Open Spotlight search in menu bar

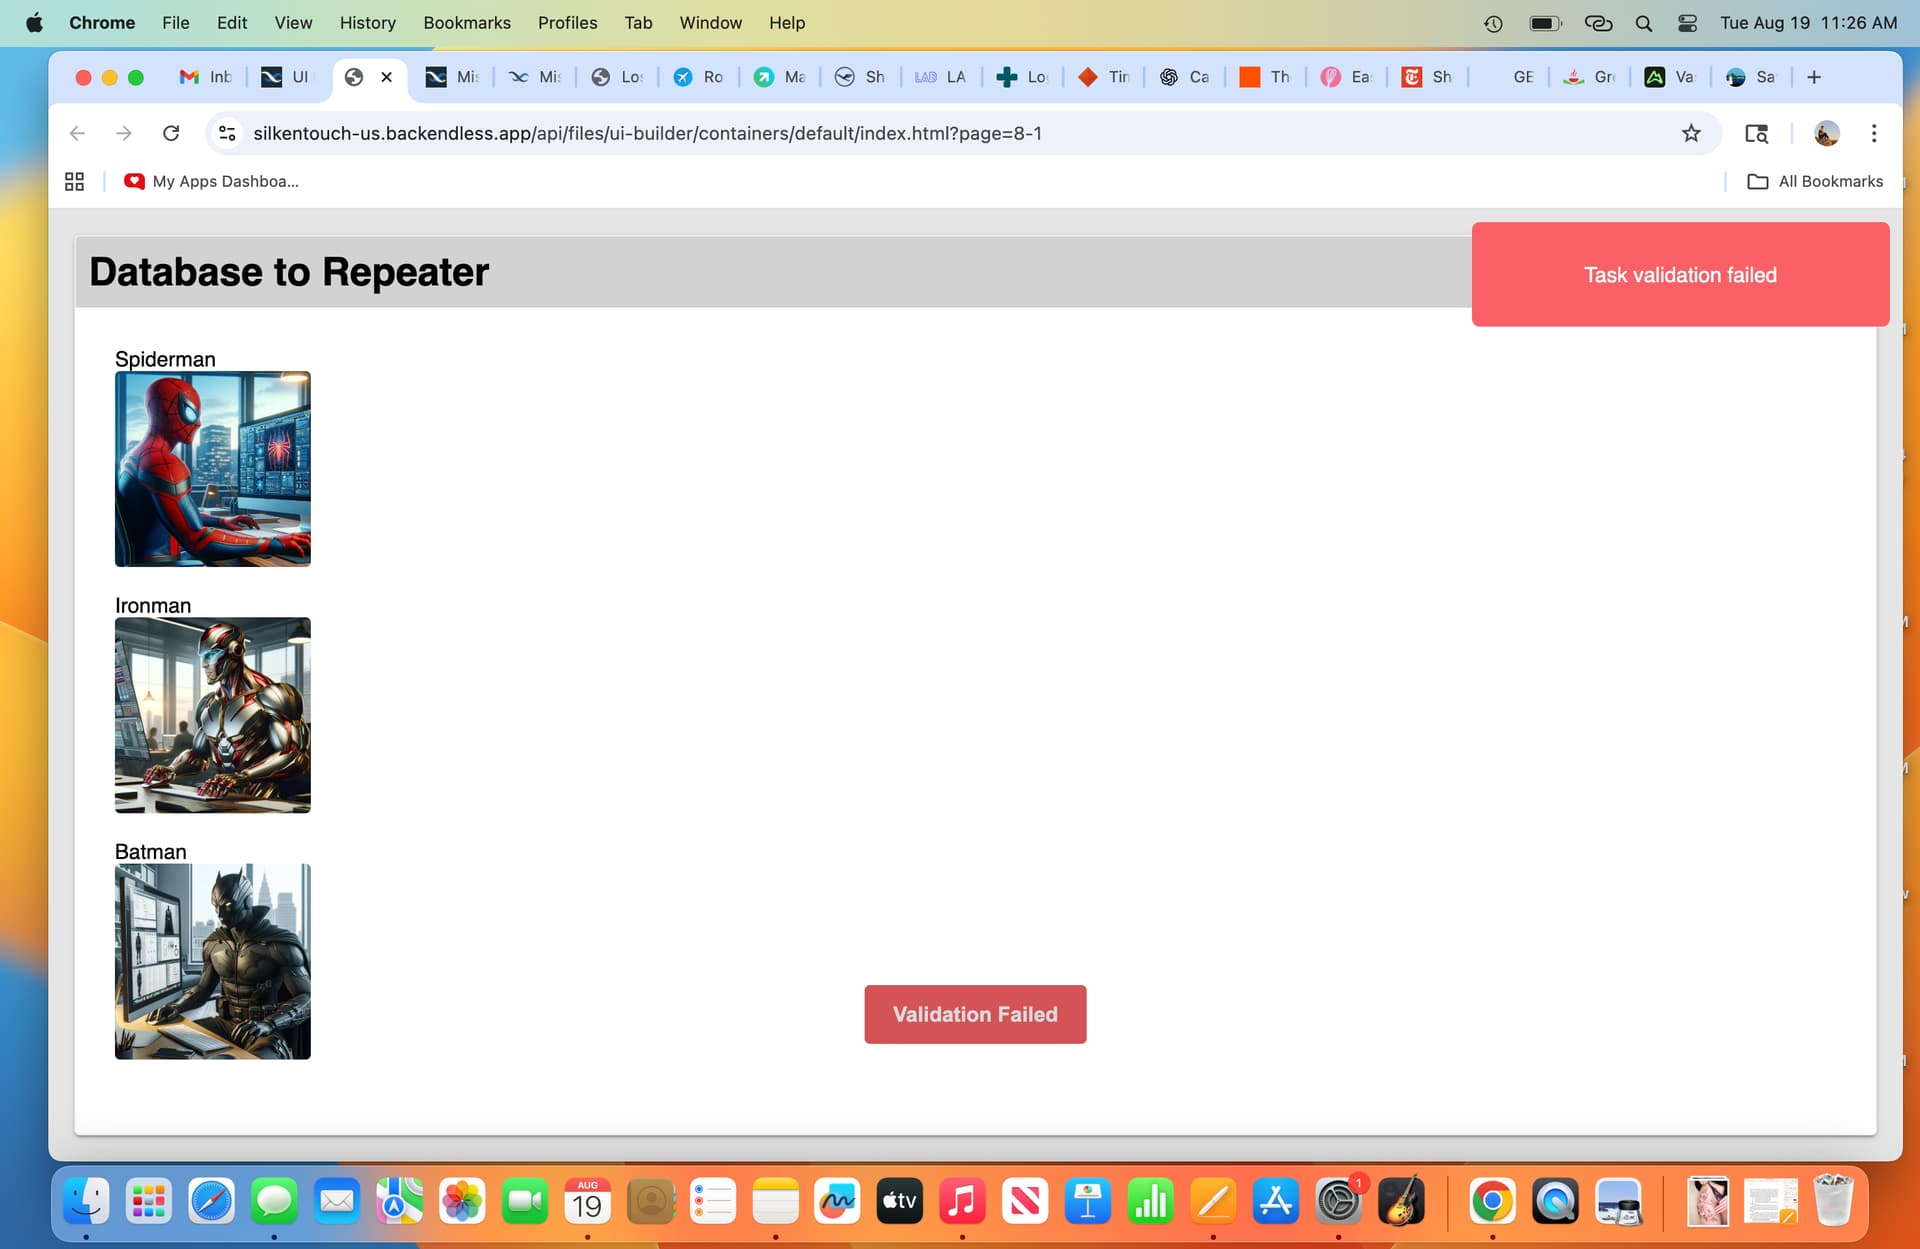(1643, 23)
